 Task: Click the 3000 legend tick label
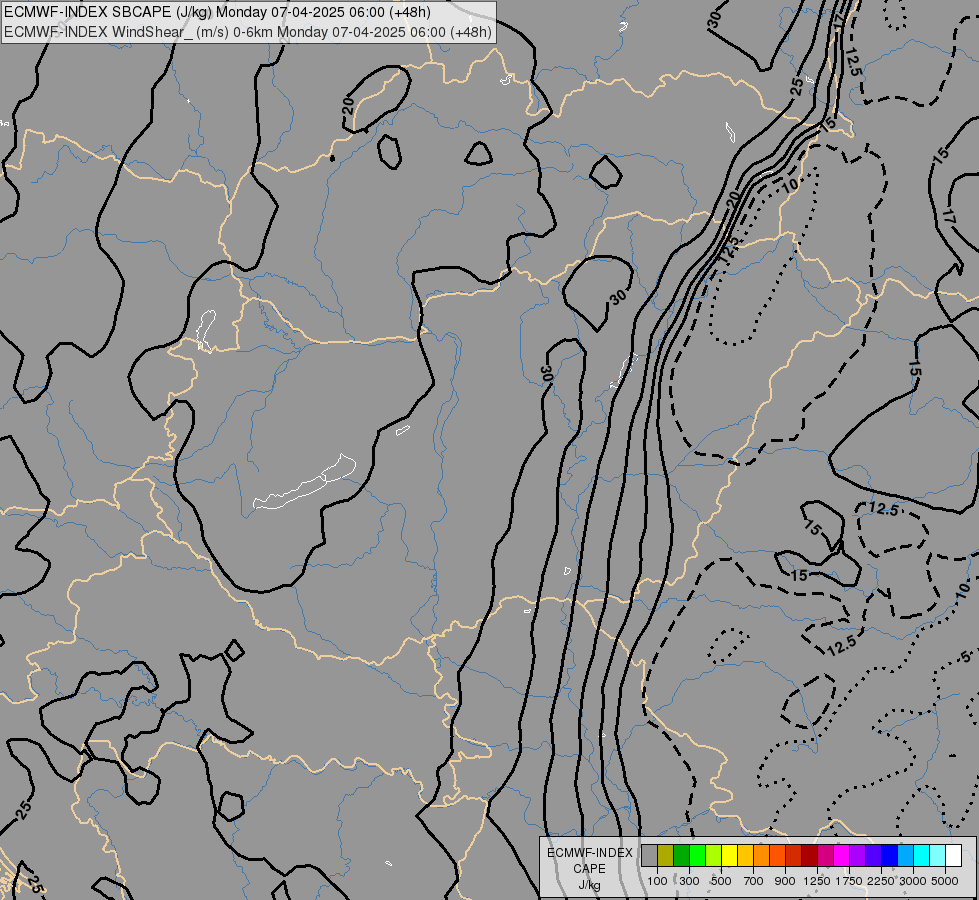913,881
